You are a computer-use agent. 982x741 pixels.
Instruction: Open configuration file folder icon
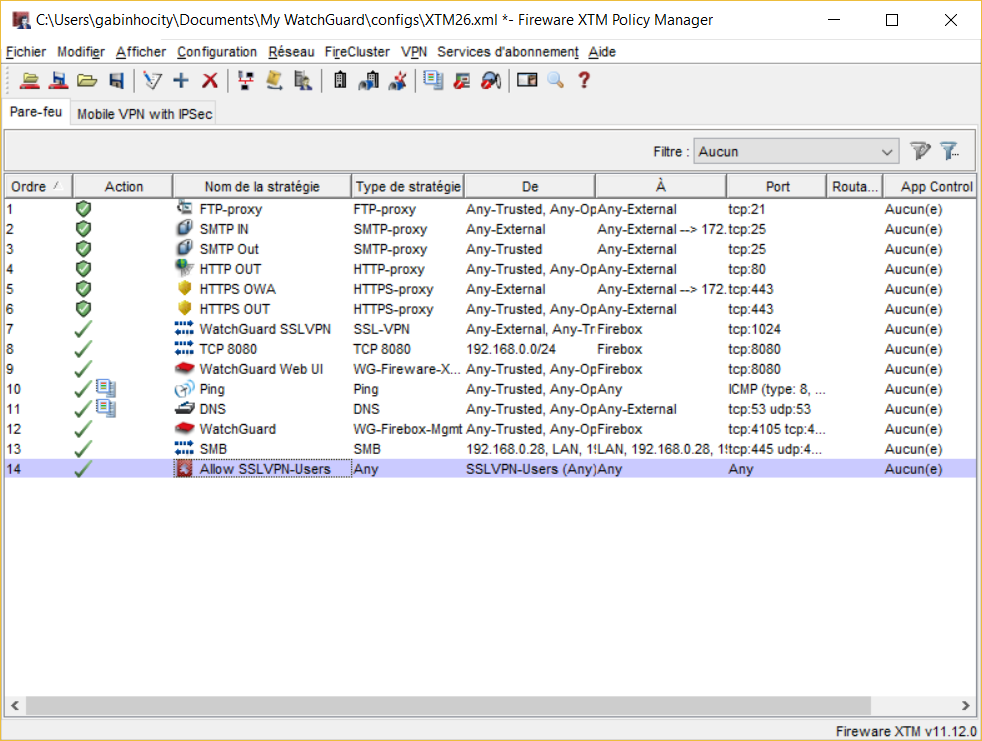87,80
